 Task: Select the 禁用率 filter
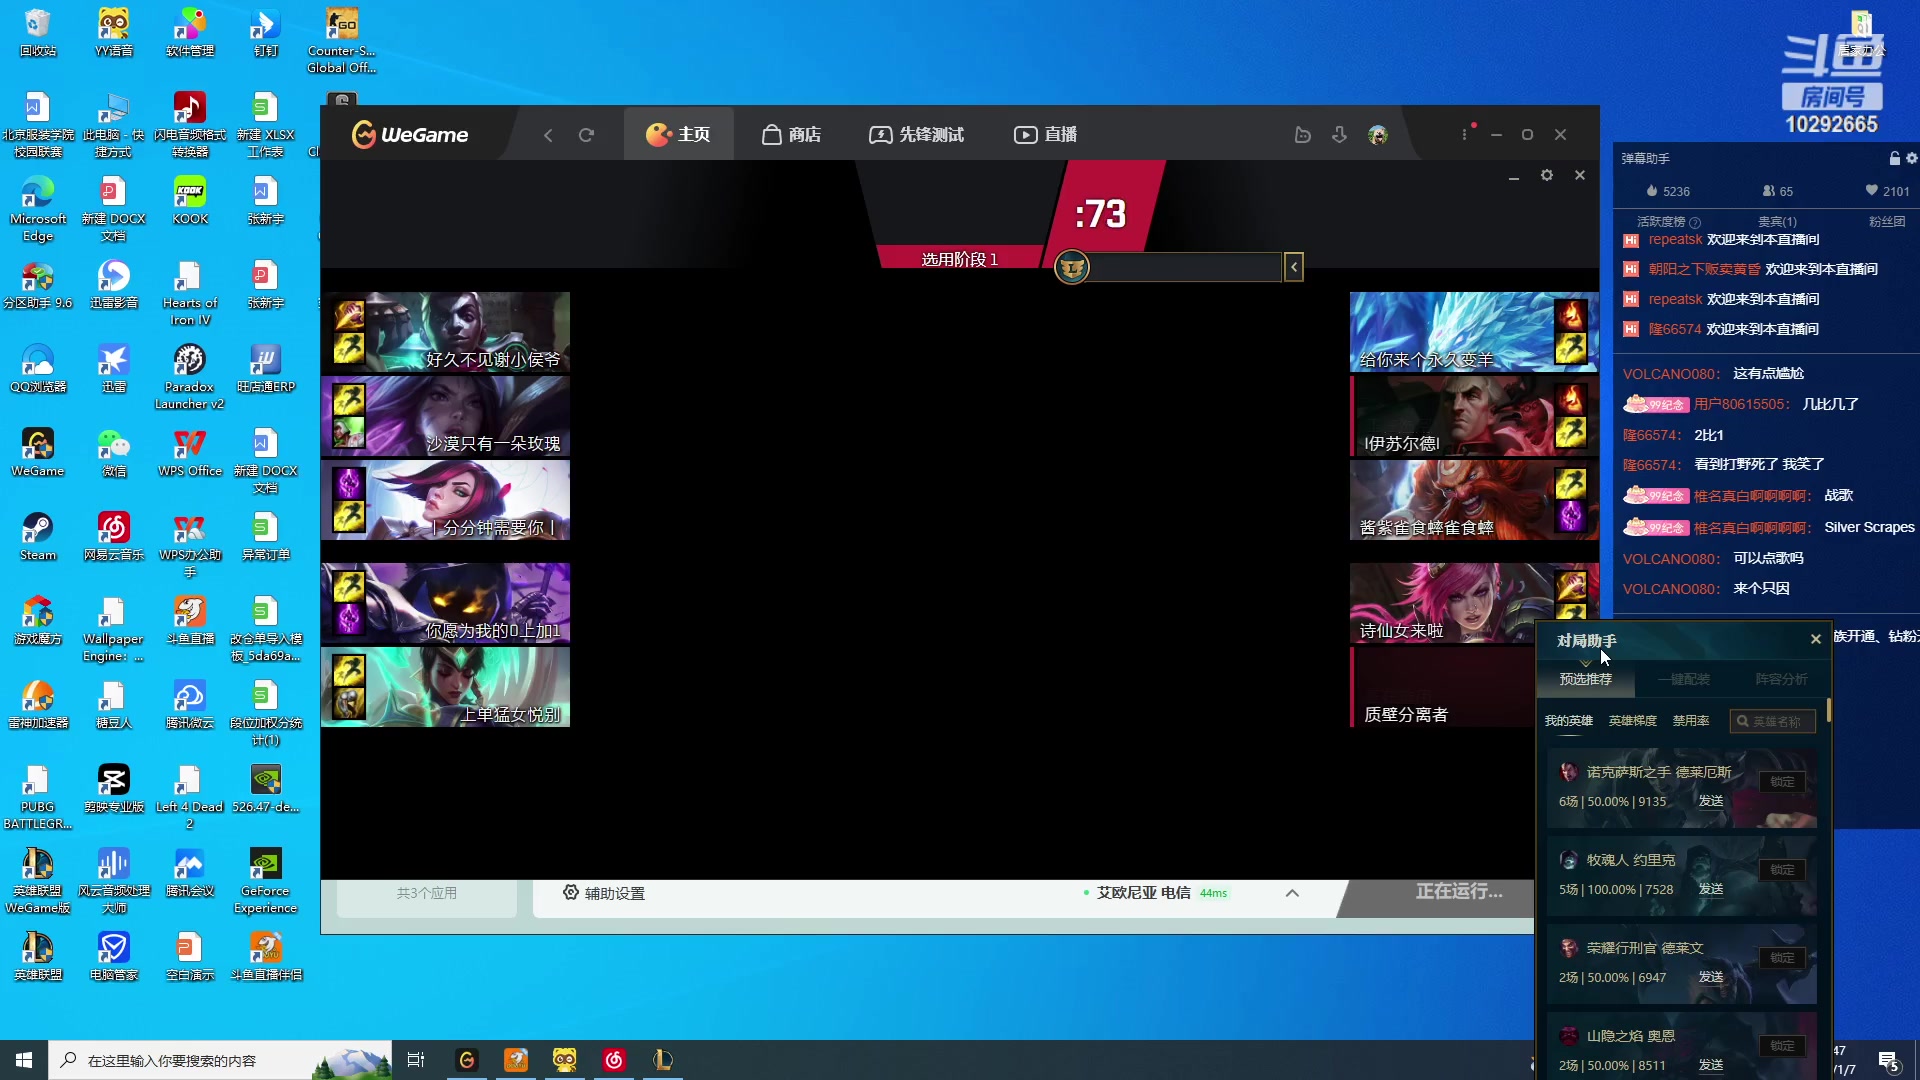pyautogui.click(x=1691, y=721)
